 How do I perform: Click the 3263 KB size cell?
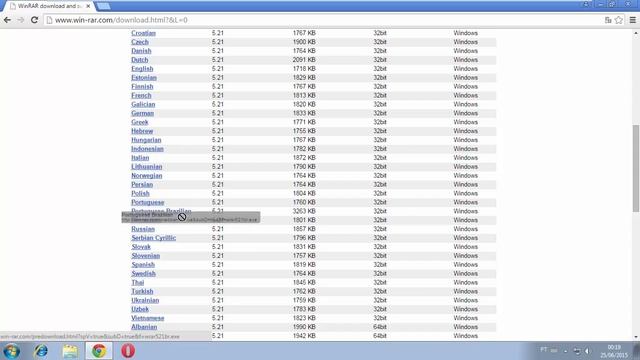(304, 211)
